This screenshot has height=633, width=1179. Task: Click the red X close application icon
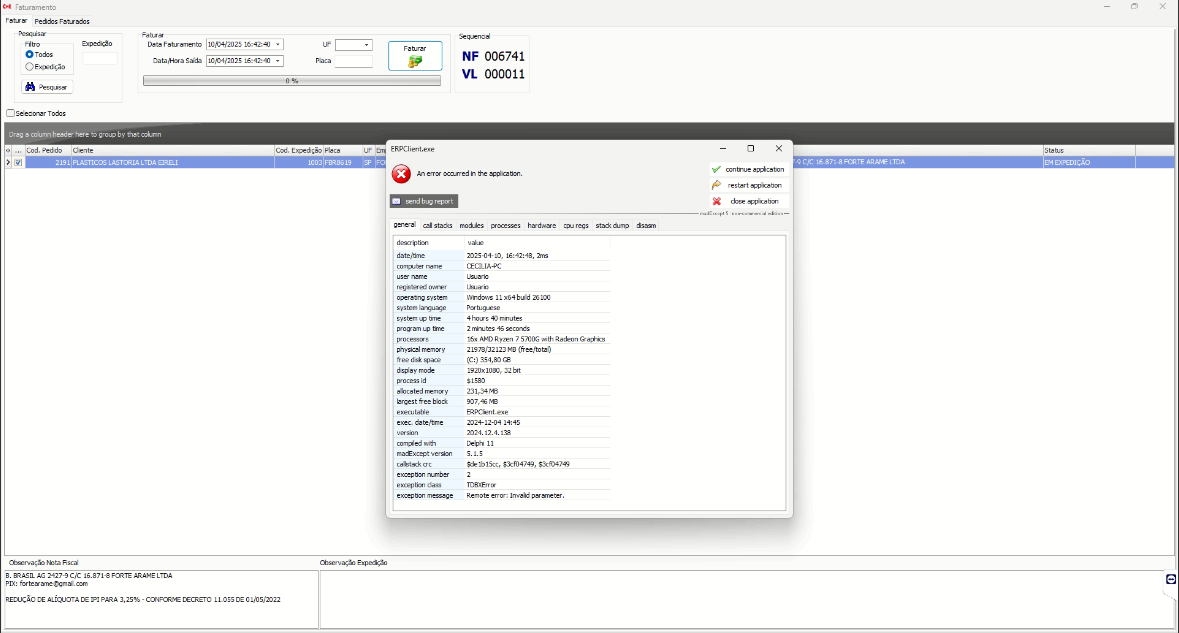[716, 201]
